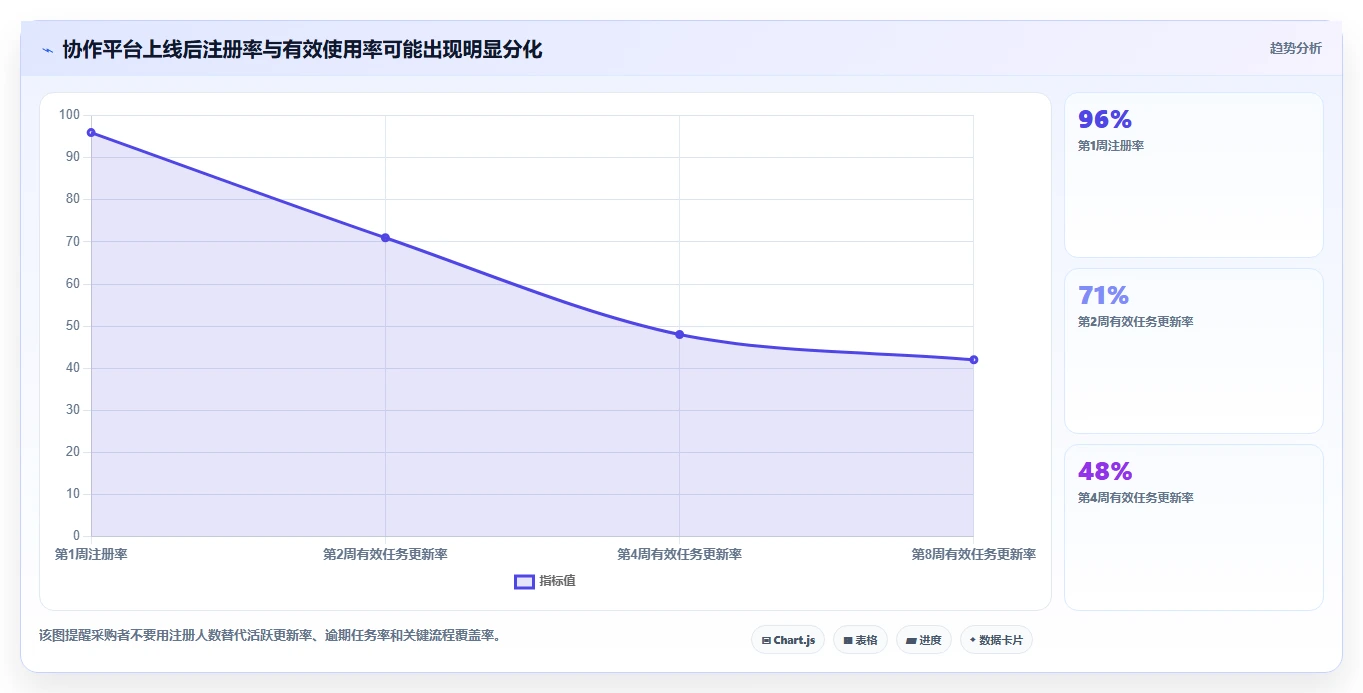The width and height of the screenshot is (1363, 693).
Task: Click the x-axis label 第1周注册率
Action: pyautogui.click(x=91, y=554)
